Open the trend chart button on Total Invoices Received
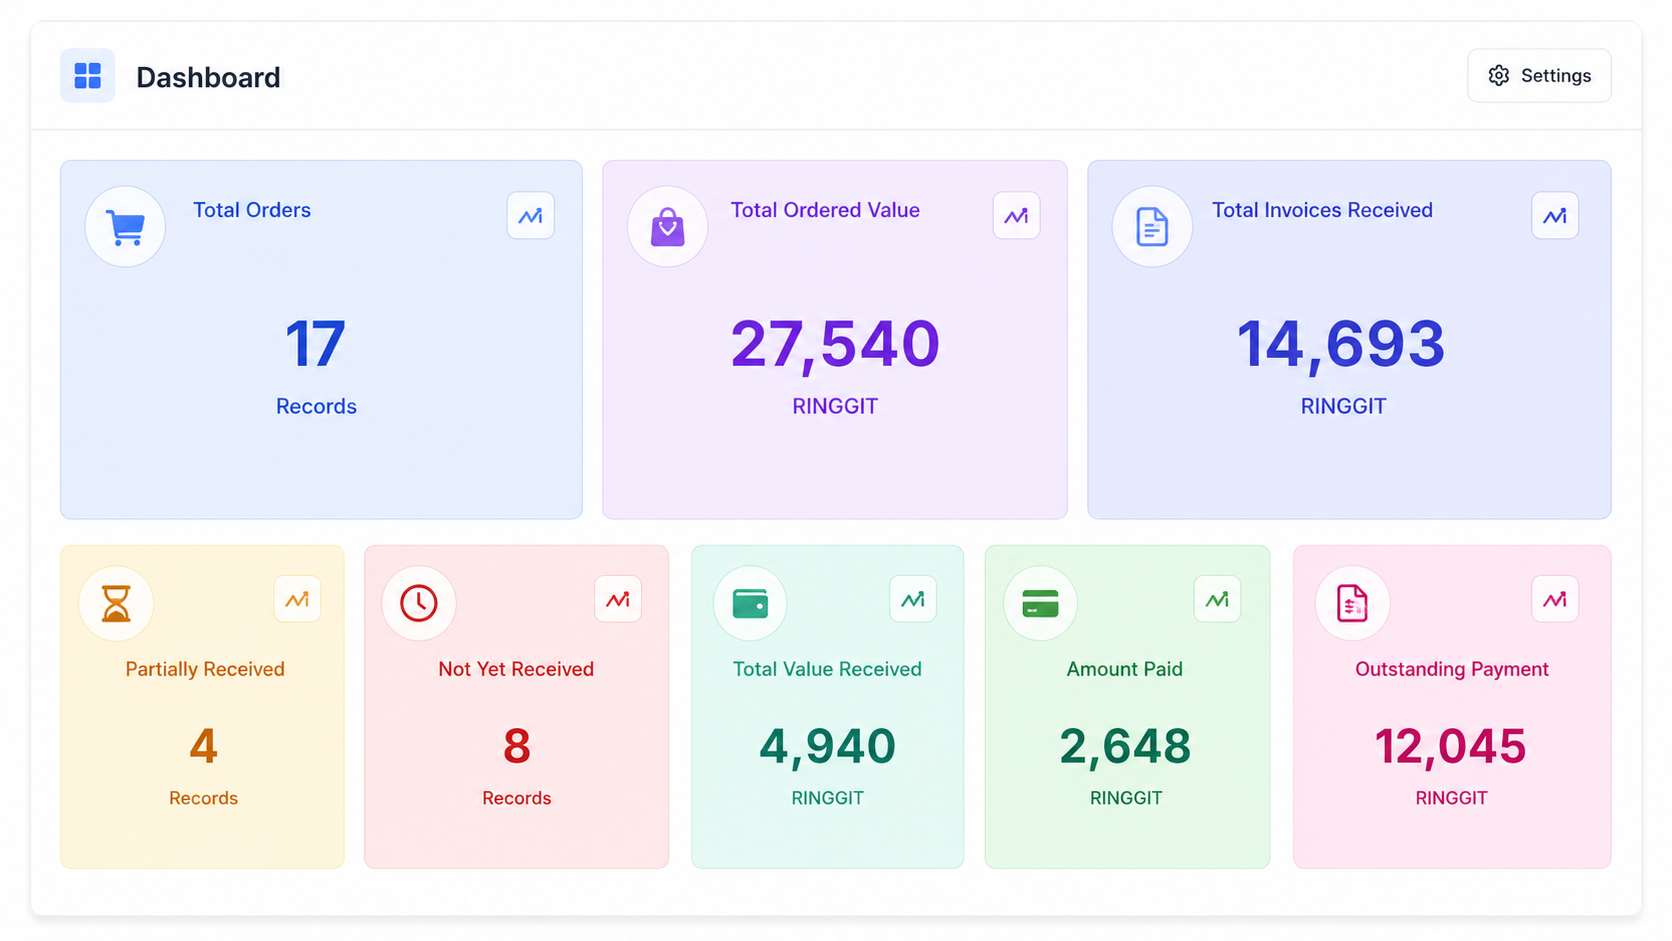Viewport: 1672px width, 941px height. coord(1555,216)
